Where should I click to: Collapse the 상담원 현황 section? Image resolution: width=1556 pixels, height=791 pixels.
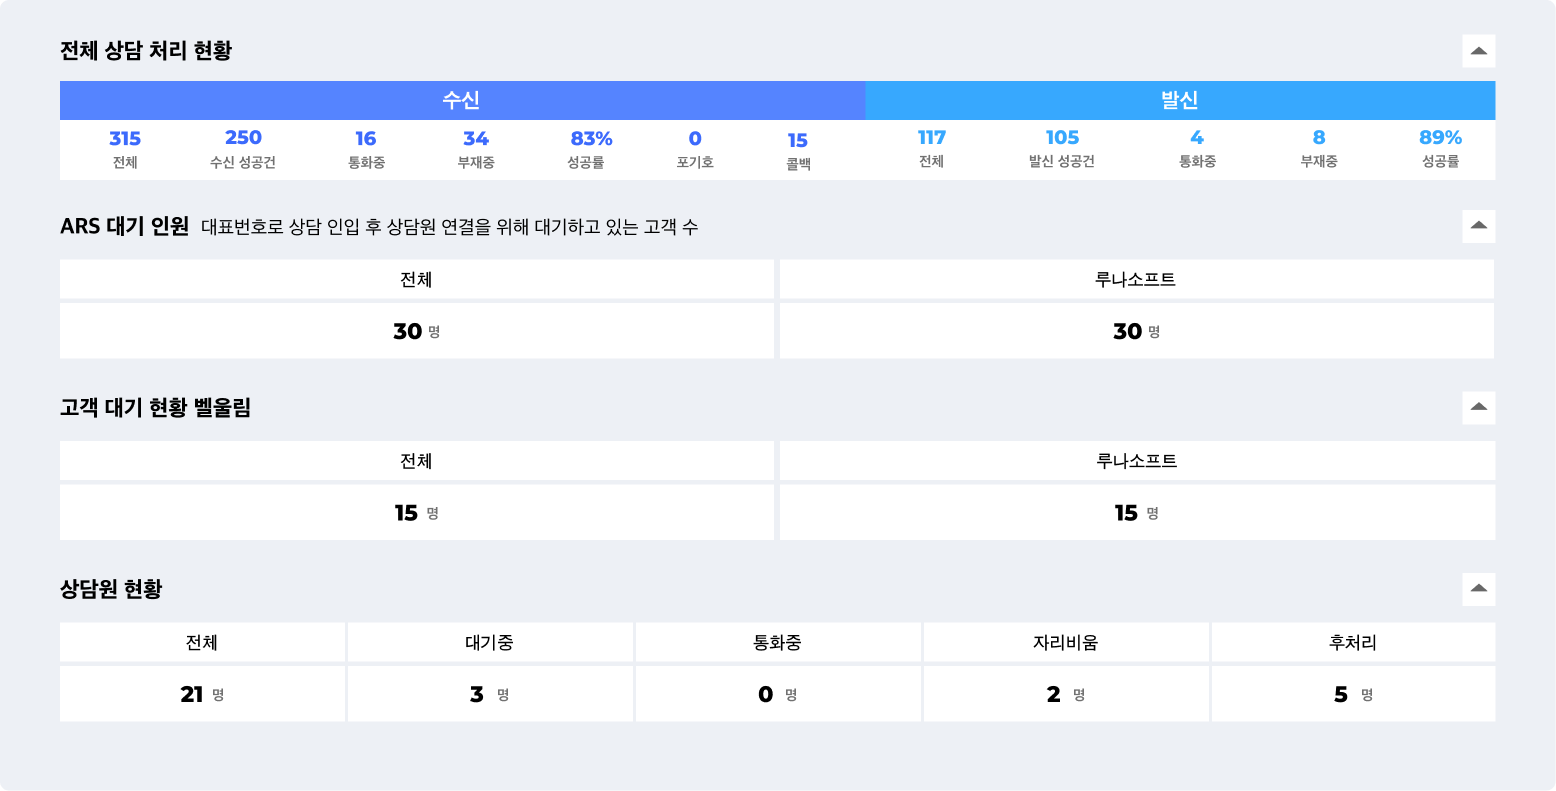pyautogui.click(x=1478, y=589)
